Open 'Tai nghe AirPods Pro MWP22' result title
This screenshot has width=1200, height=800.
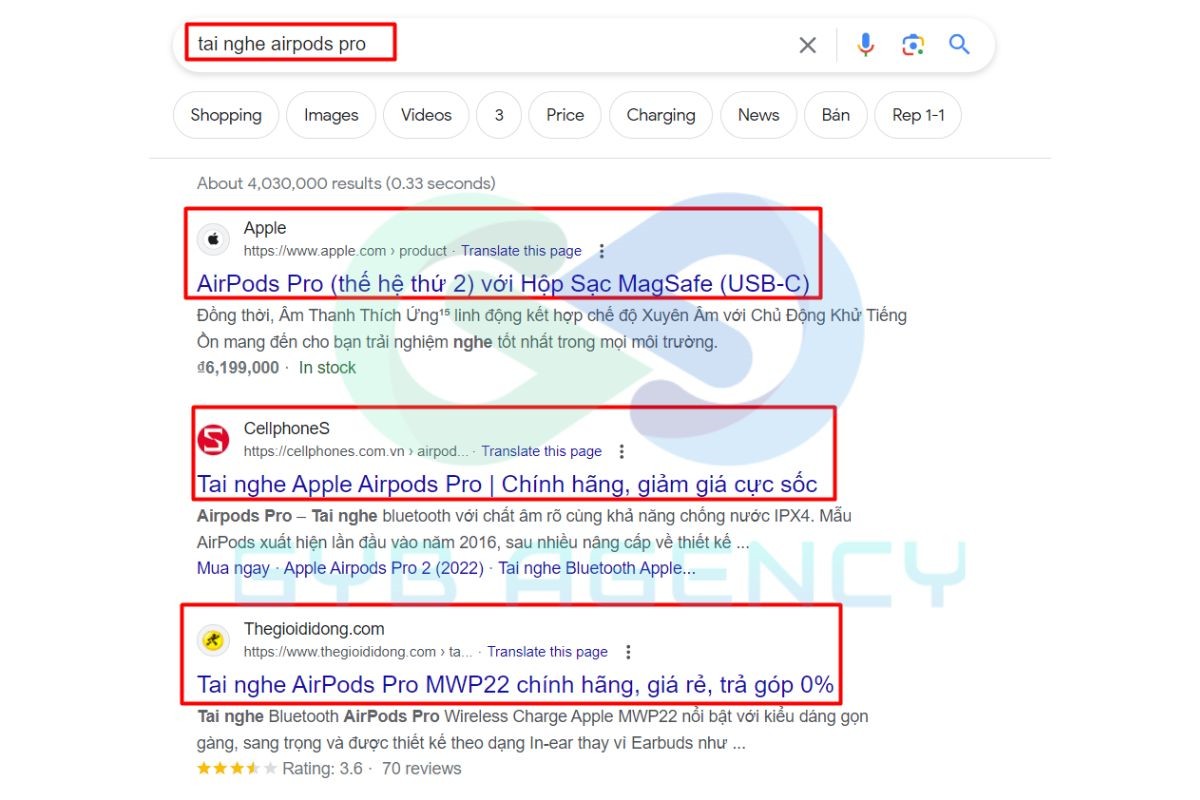[515, 685]
